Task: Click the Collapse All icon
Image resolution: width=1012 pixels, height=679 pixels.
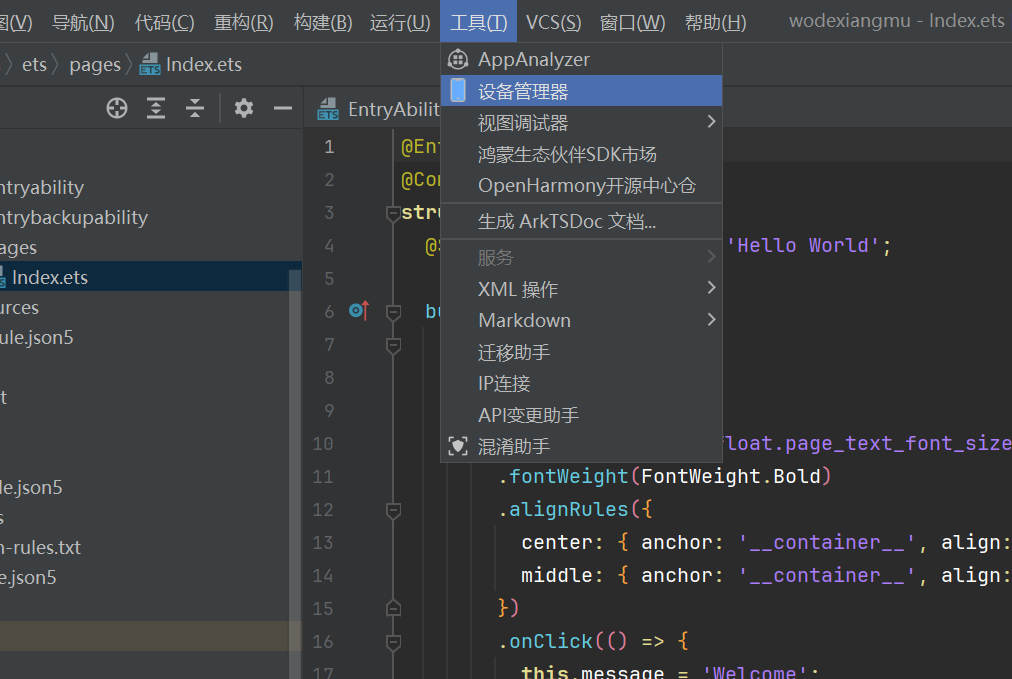Action: (195, 108)
